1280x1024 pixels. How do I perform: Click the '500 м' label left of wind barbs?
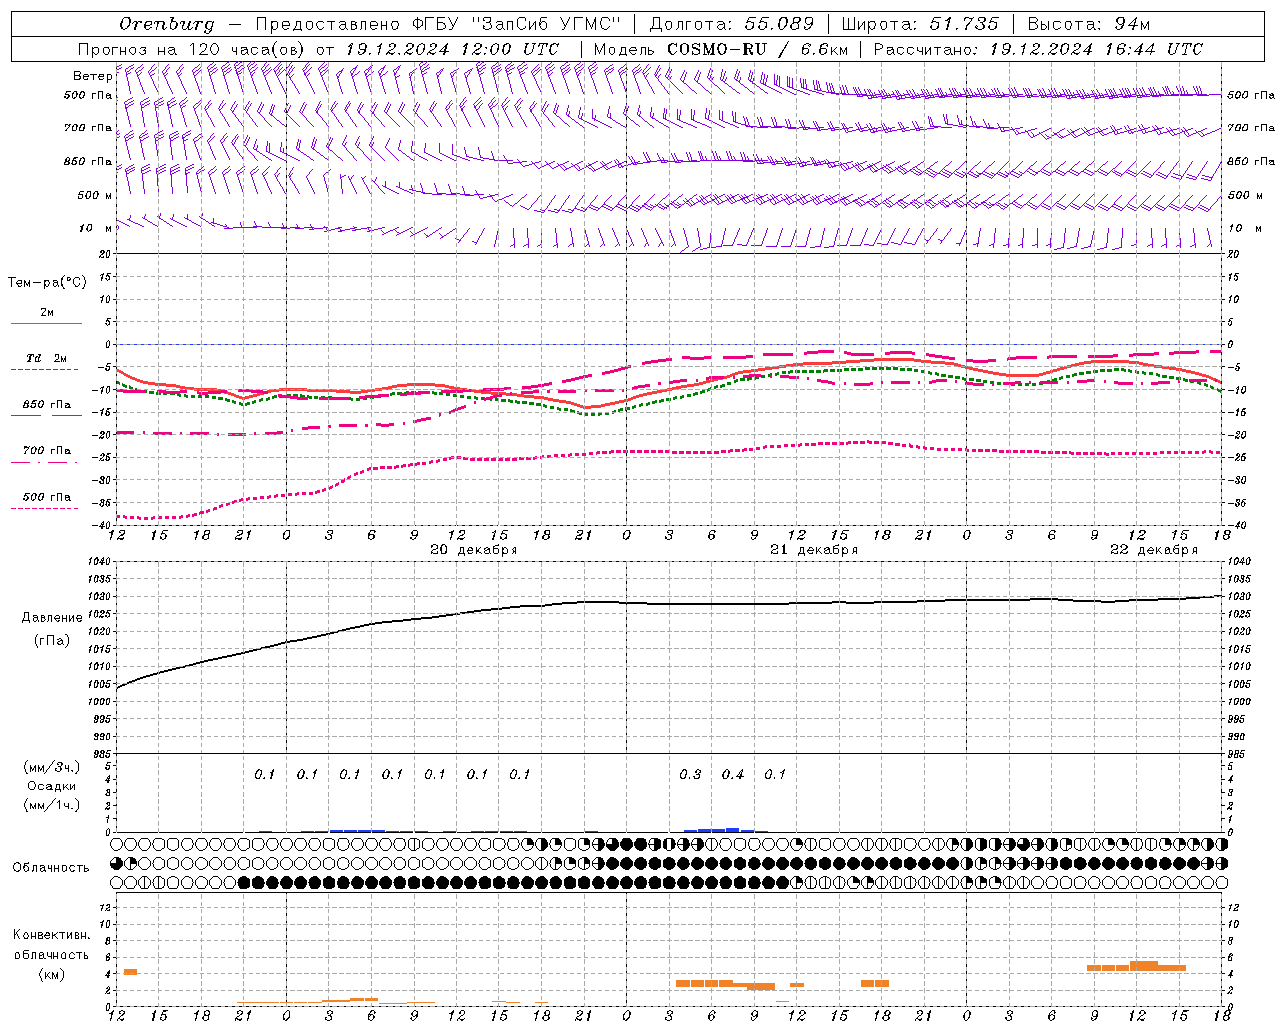tap(96, 195)
